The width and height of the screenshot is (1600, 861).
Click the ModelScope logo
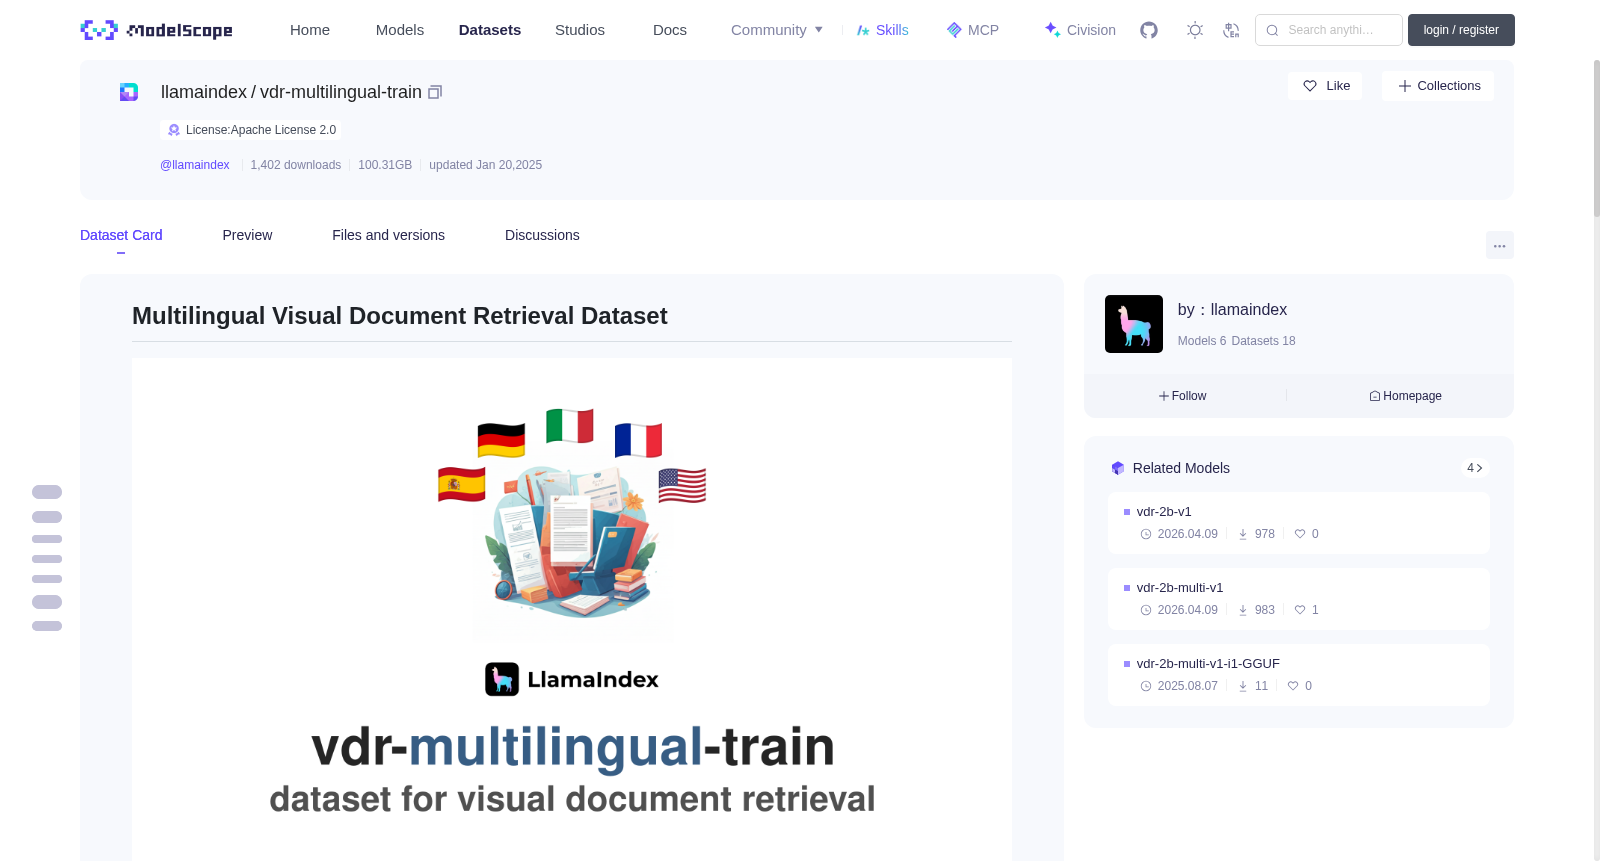[x=156, y=30]
